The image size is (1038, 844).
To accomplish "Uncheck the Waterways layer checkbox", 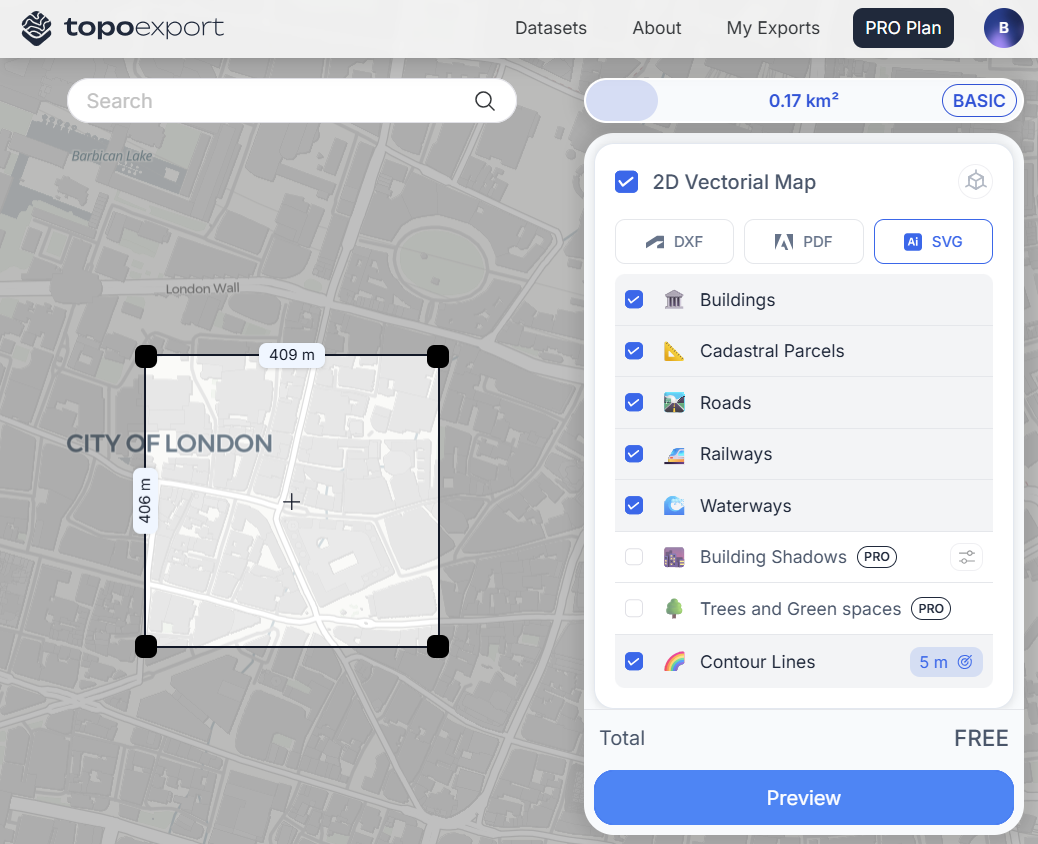I will tap(634, 506).
